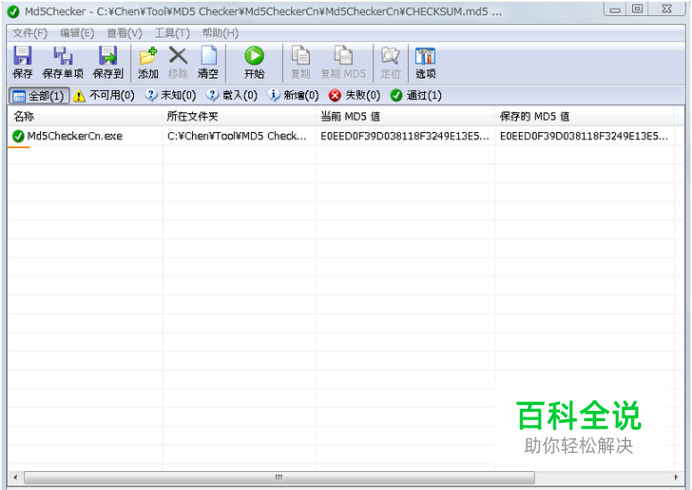The width and height of the screenshot is (692, 490).
Task: Click the horizontal scrollbar right arrow
Action: pyautogui.click(x=676, y=477)
